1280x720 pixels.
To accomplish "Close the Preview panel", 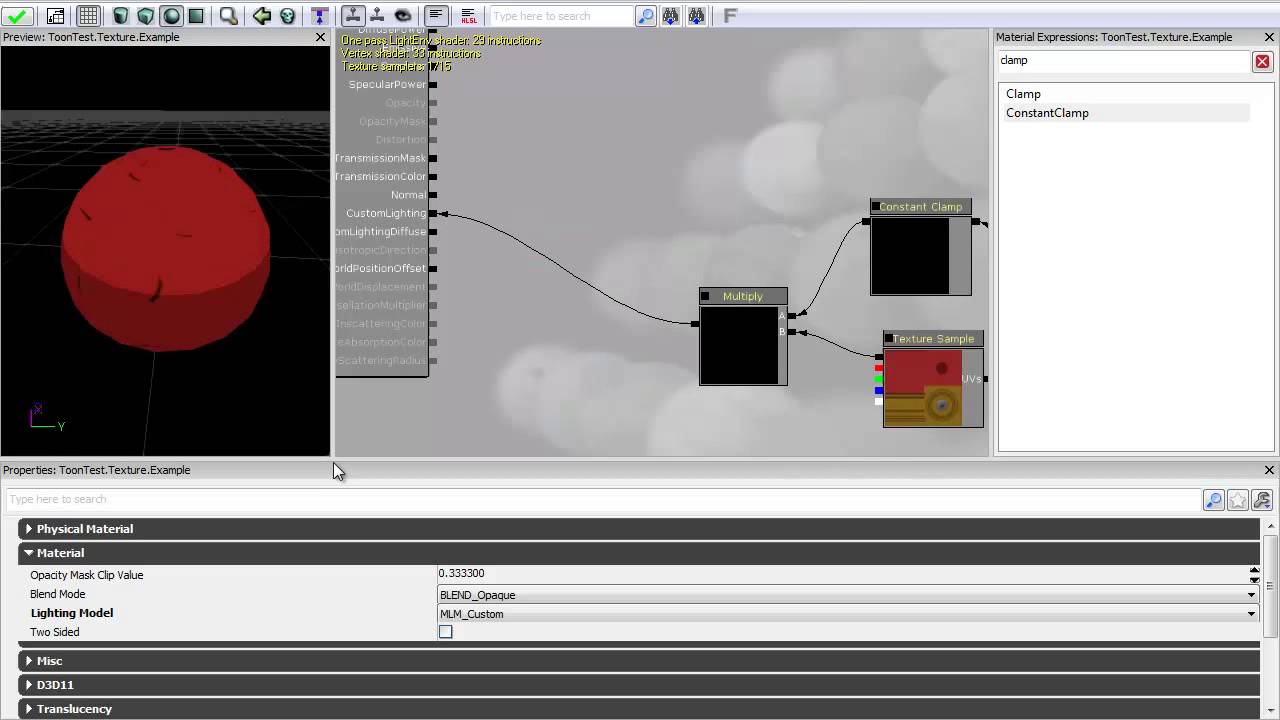I will point(320,37).
